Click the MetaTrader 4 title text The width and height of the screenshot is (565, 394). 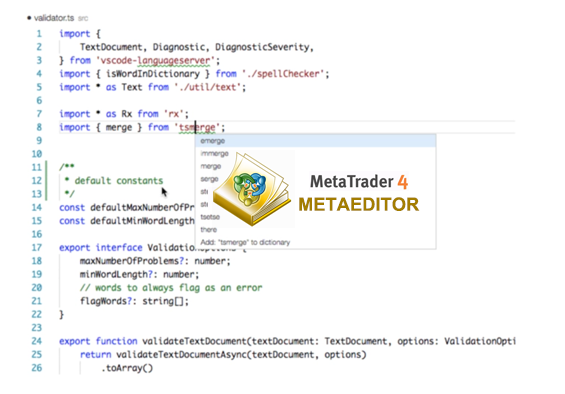(x=359, y=182)
